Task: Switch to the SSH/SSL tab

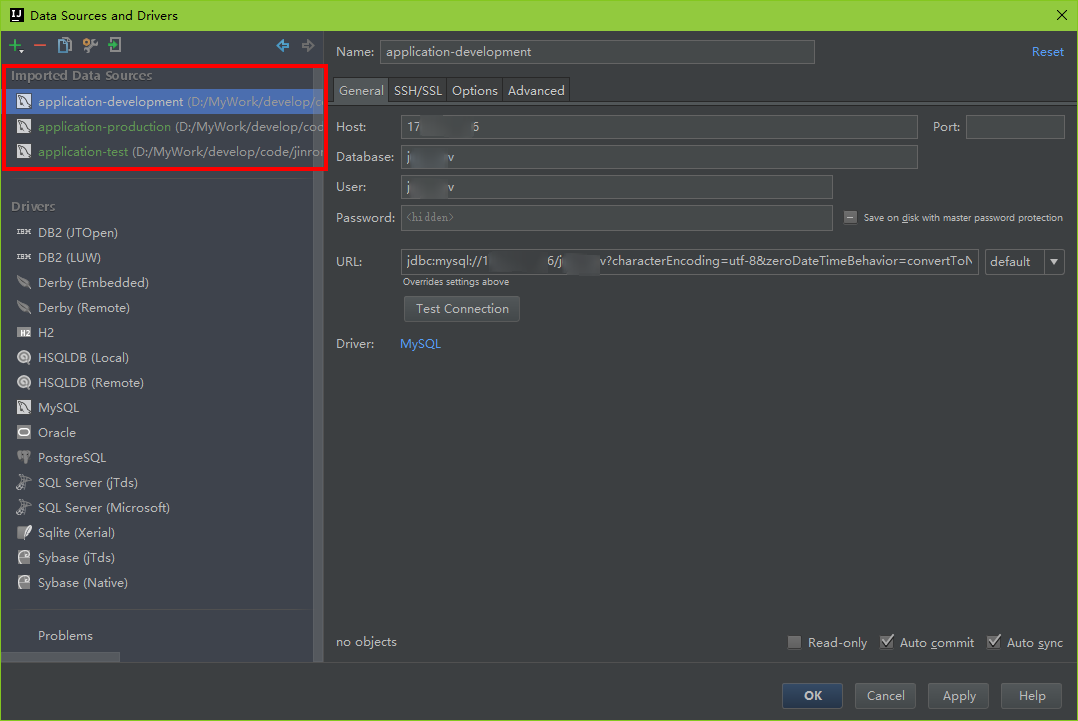Action: pyautogui.click(x=417, y=90)
